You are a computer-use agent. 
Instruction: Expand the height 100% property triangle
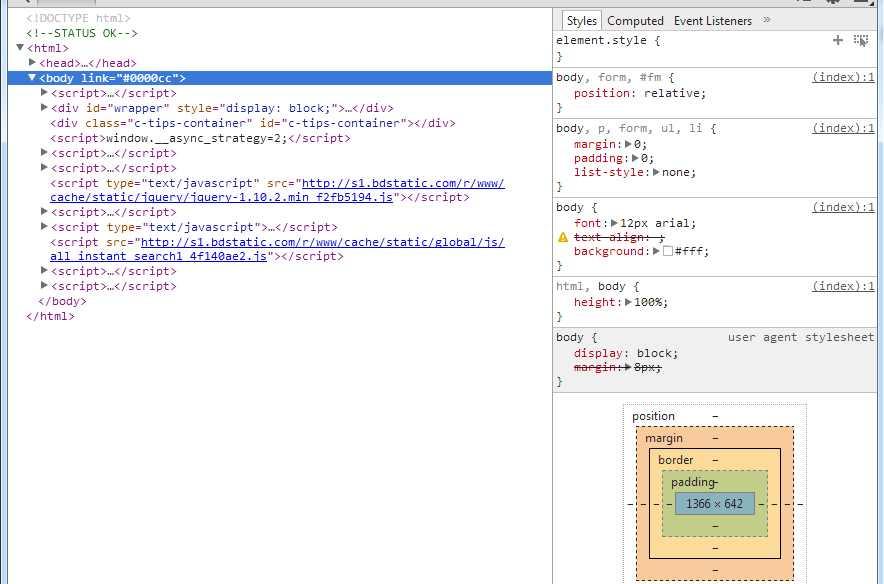pyautogui.click(x=628, y=302)
